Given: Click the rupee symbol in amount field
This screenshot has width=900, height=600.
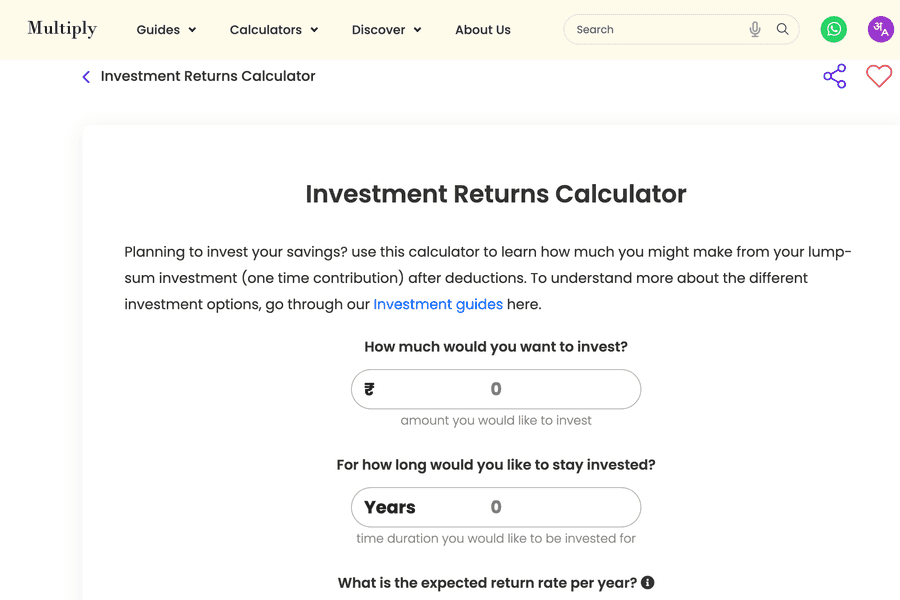Looking at the screenshot, I should click(x=369, y=389).
